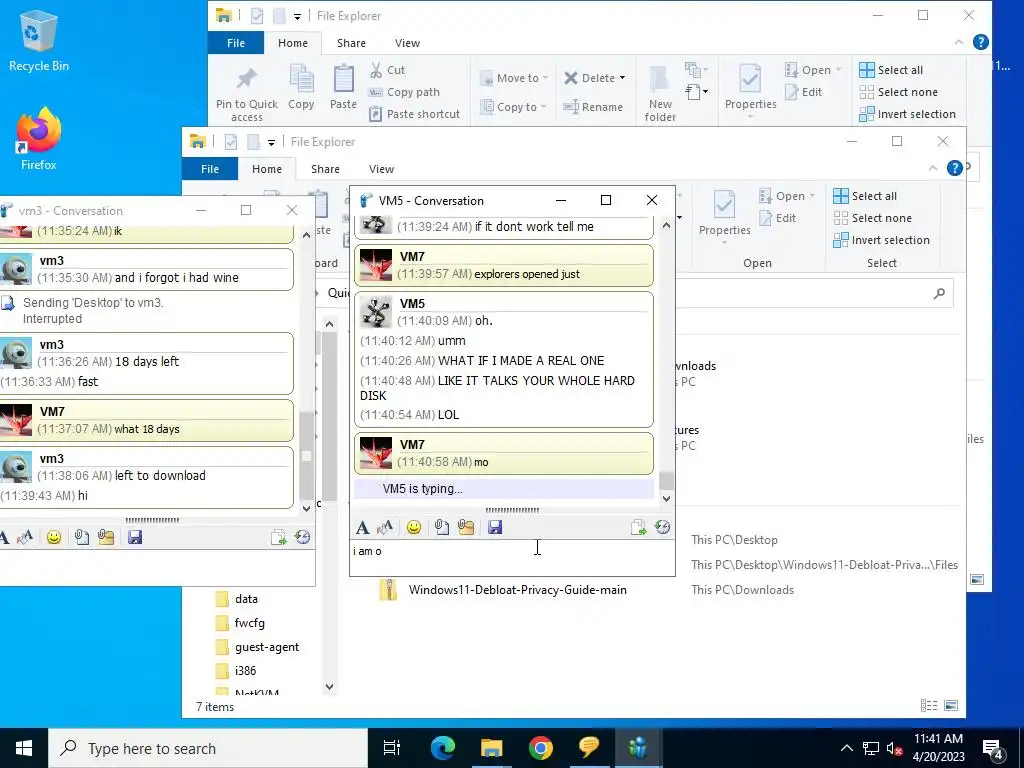Click yellow chat bubble taskbar icon
This screenshot has width=1024, height=768.
(589, 747)
